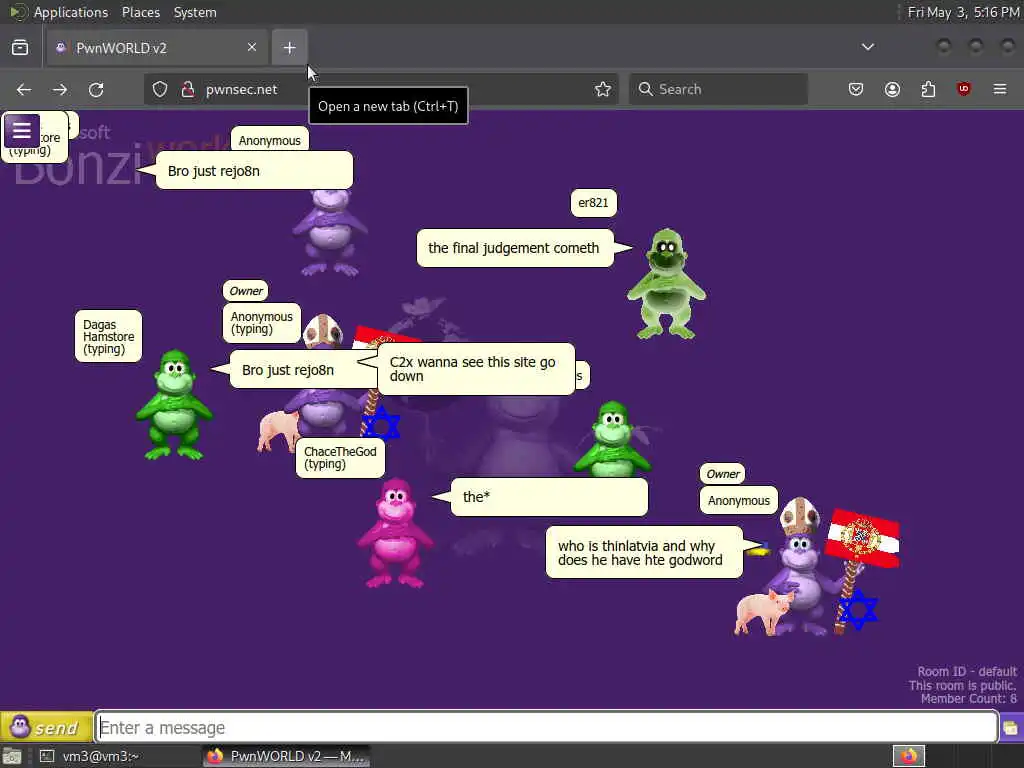Click the Enter a message field
This screenshot has height=768, width=1024.
point(547,727)
